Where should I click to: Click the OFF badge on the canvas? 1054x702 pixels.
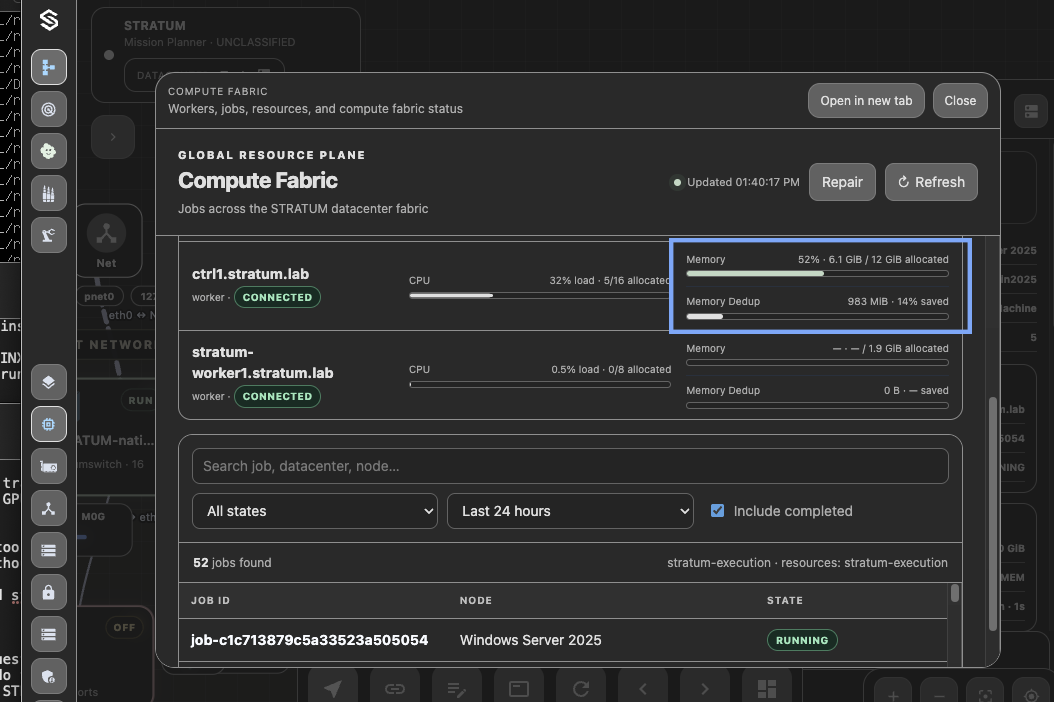pyautogui.click(x=124, y=627)
